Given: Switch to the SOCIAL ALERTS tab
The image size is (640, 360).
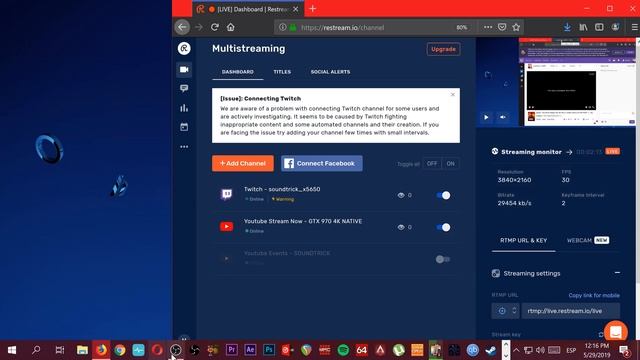Looking at the screenshot, I should [330, 72].
